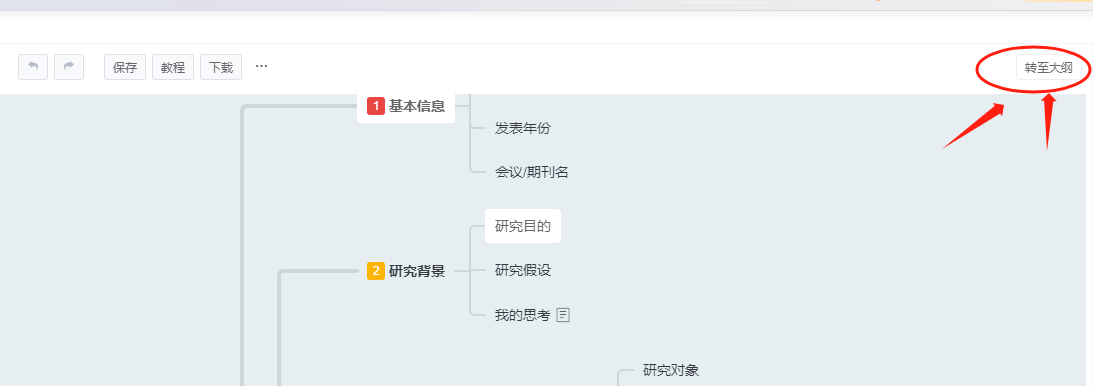Click the red priority 1 badge

tap(376, 106)
